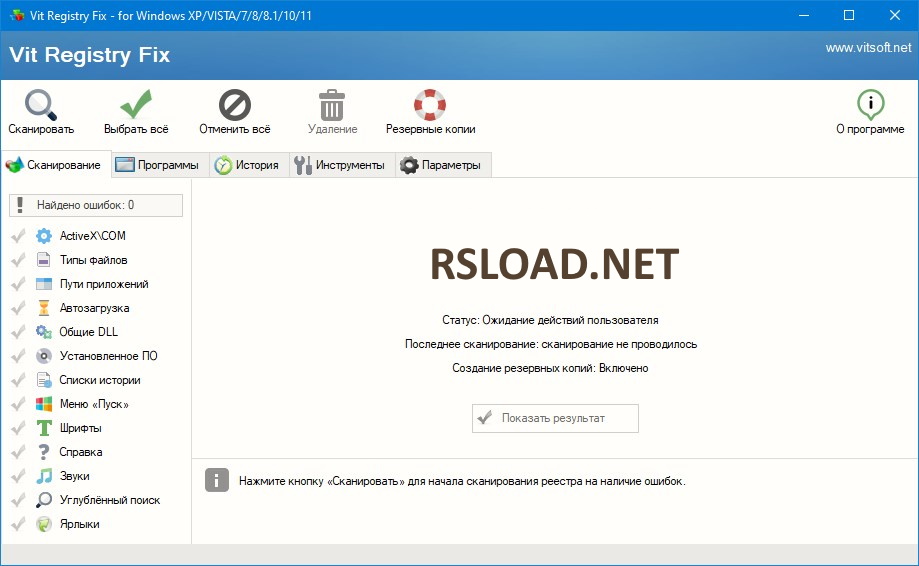919x566 pixels.
Task: Toggle the Типы файлов checkmark
Action: 18,260
